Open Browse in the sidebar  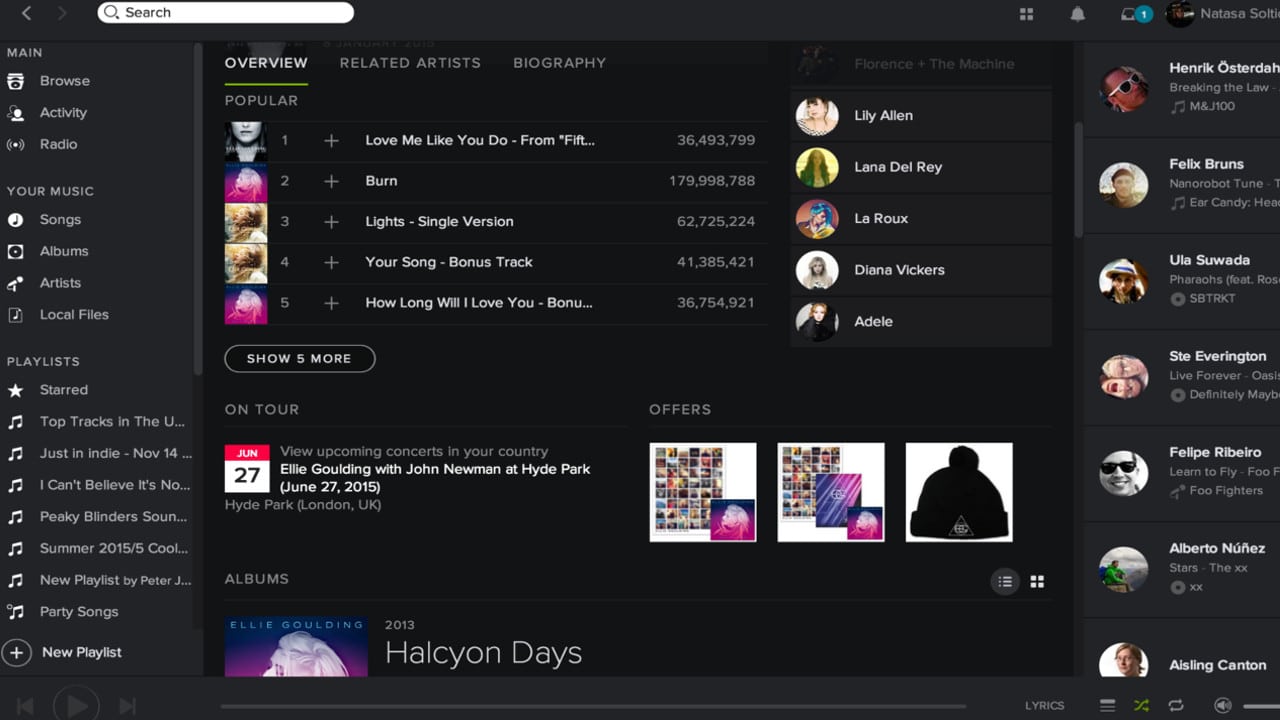tap(64, 81)
